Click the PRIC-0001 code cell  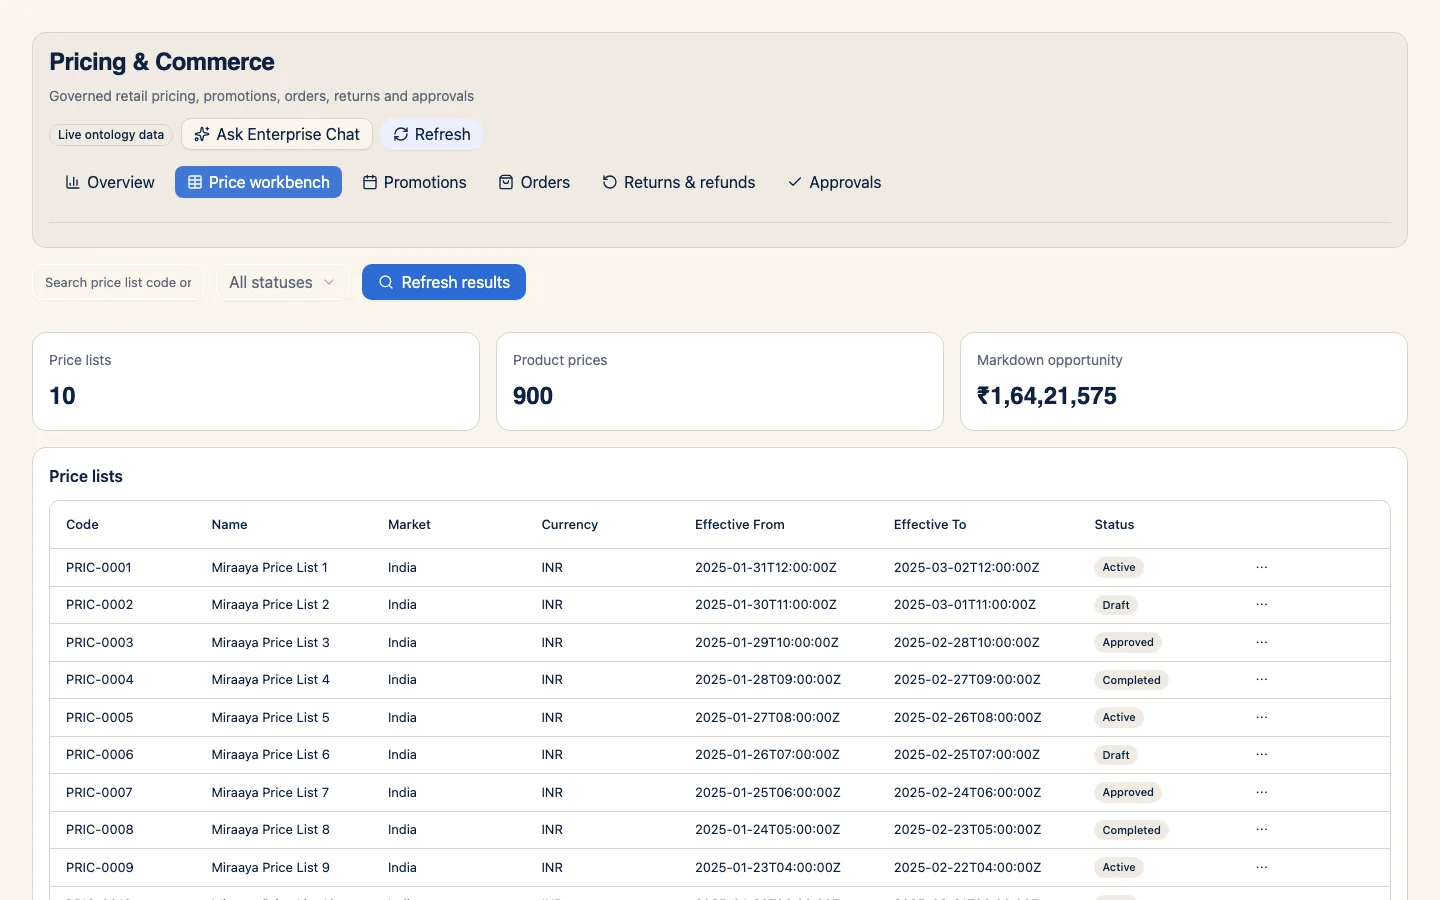click(99, 567)
